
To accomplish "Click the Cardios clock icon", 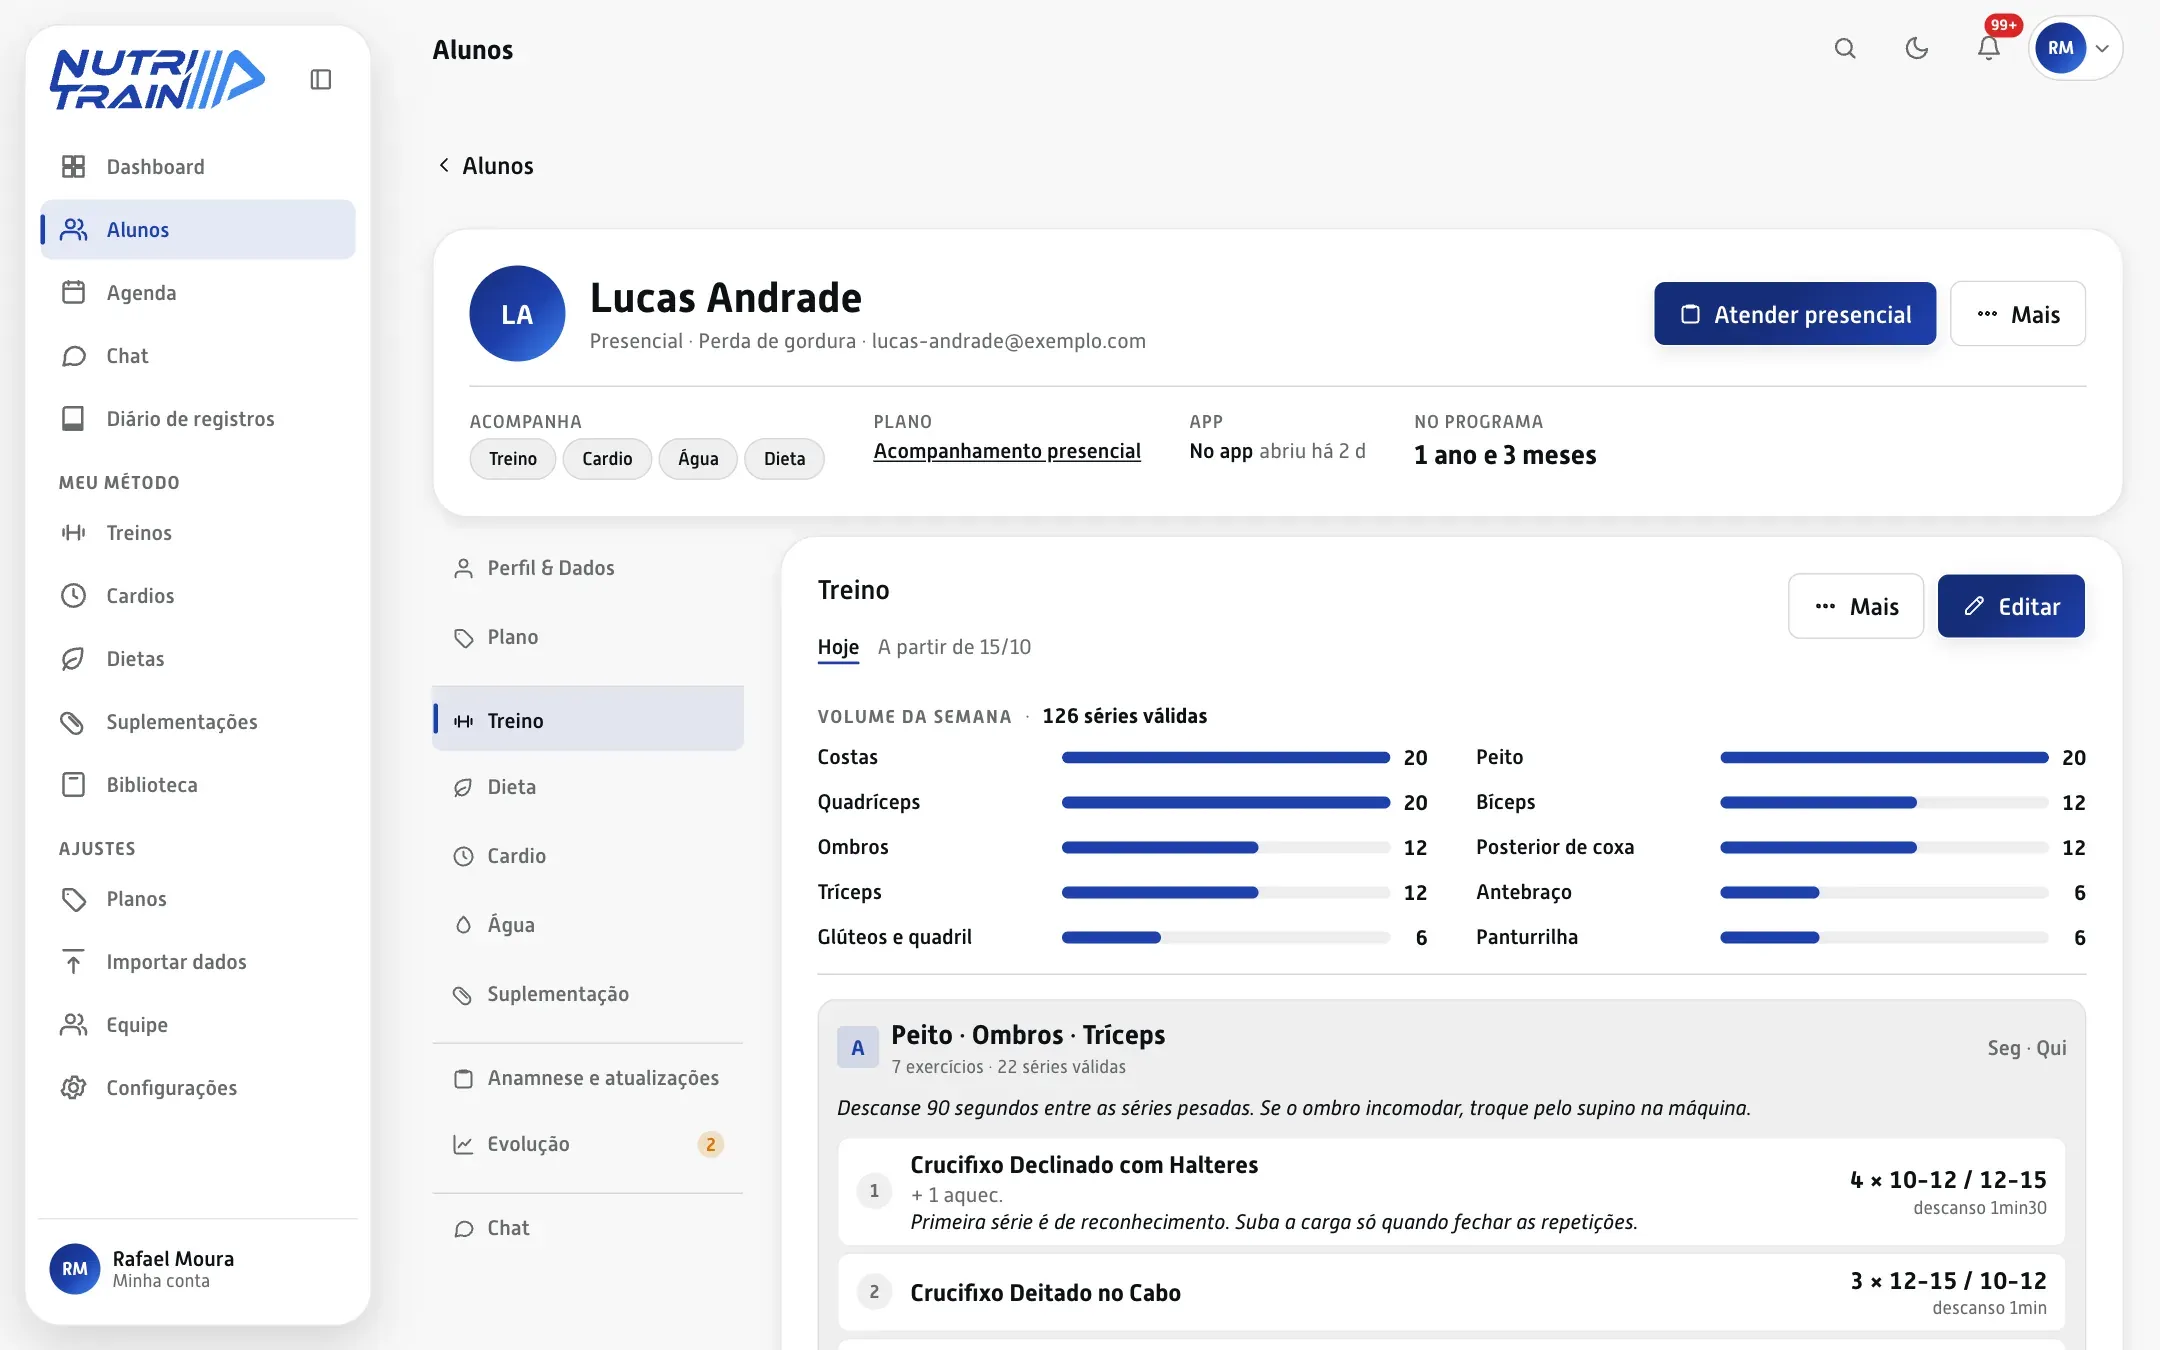I will click(73, 596).
